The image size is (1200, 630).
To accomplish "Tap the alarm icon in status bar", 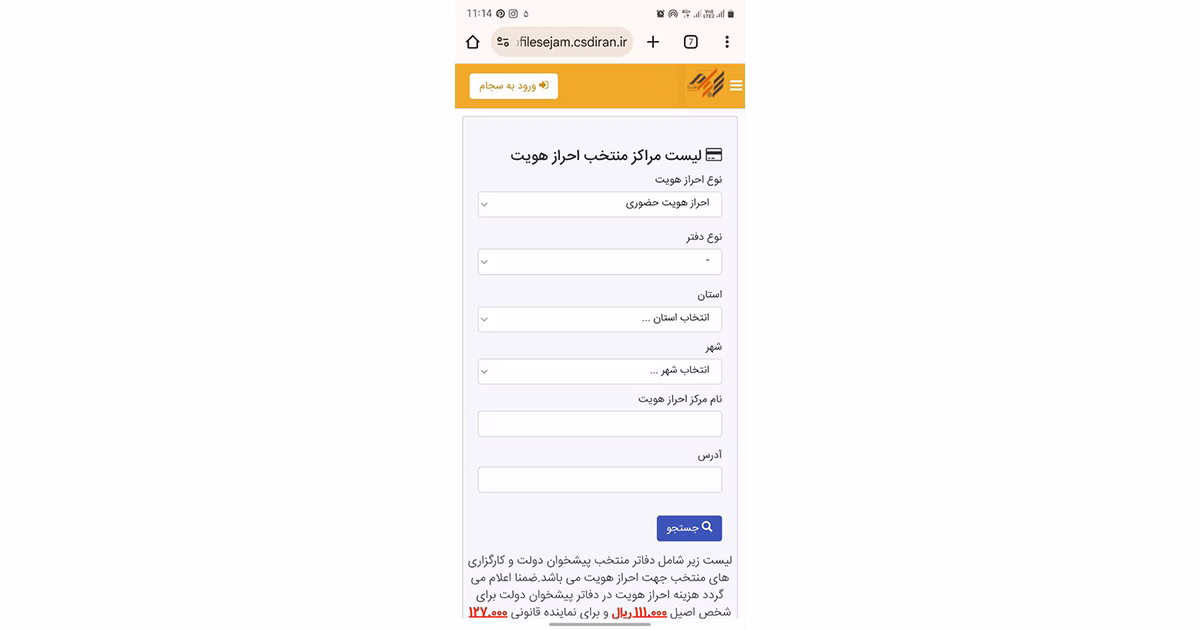I will [660, 14].
